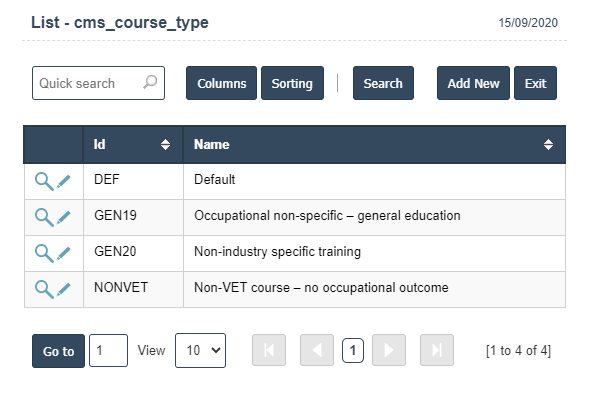This screenshot has width=591, height=399.
Task: Edit the DEF row with pencil icon
Action: coord(63,182)
